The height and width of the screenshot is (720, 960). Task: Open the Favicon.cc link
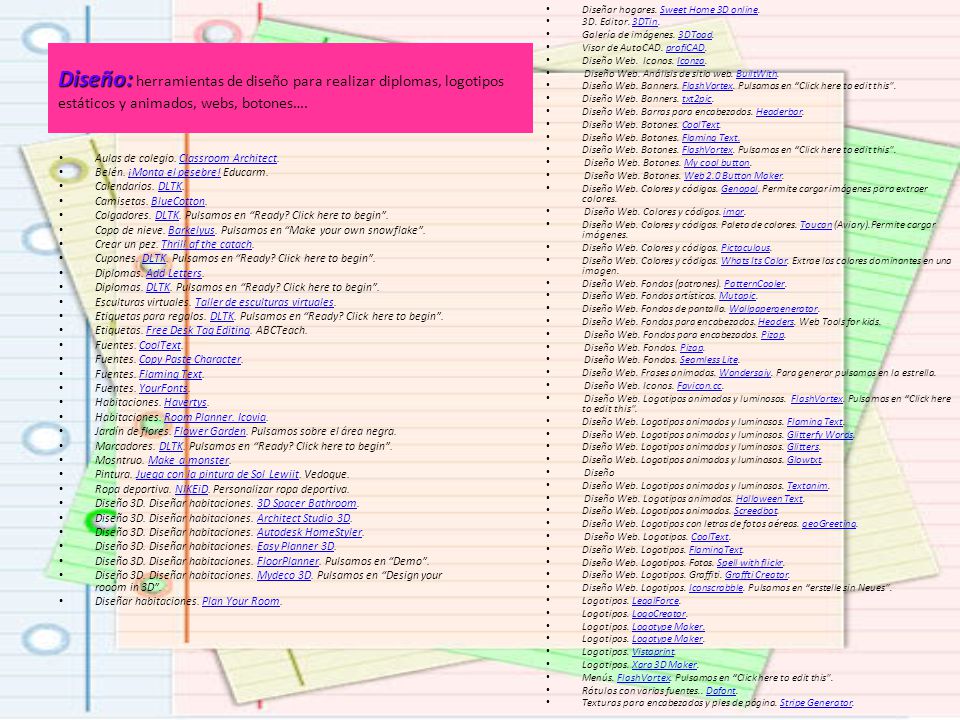700,386
